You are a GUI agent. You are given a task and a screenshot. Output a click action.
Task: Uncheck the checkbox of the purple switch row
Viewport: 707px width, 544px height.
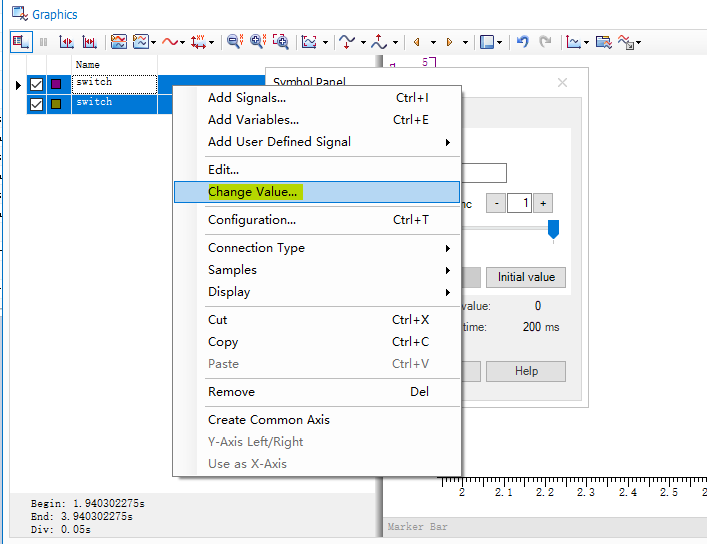point(36,84)
